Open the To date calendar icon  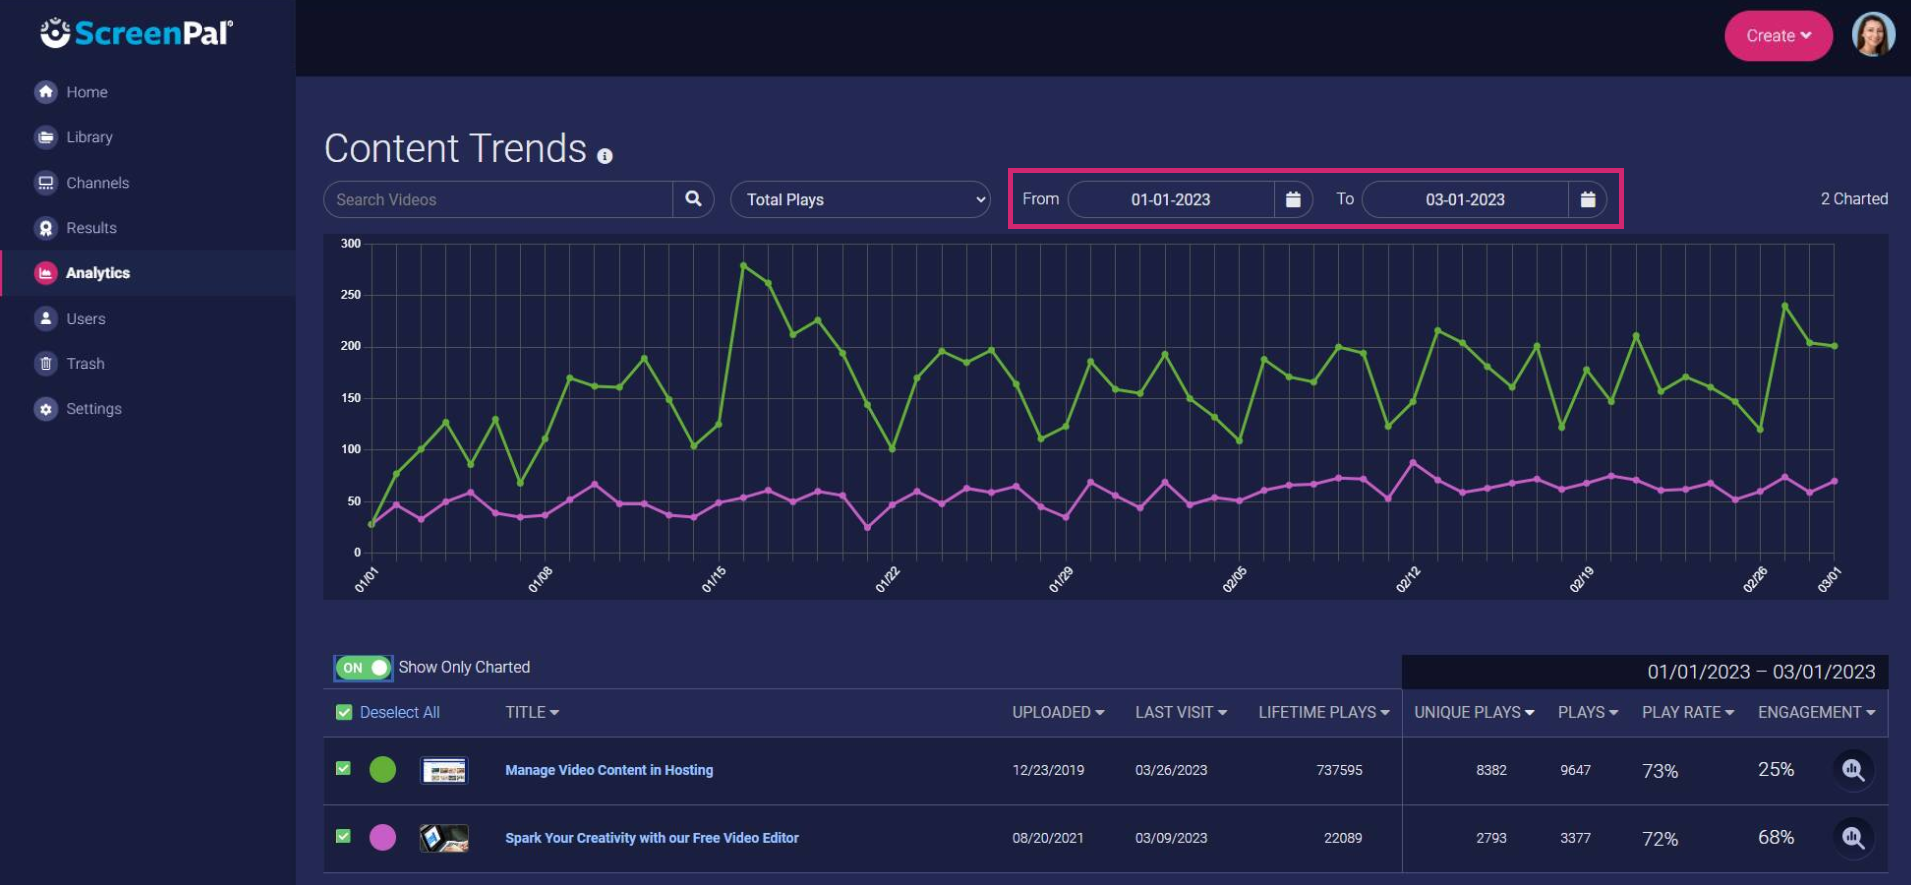click(1587, 199)
